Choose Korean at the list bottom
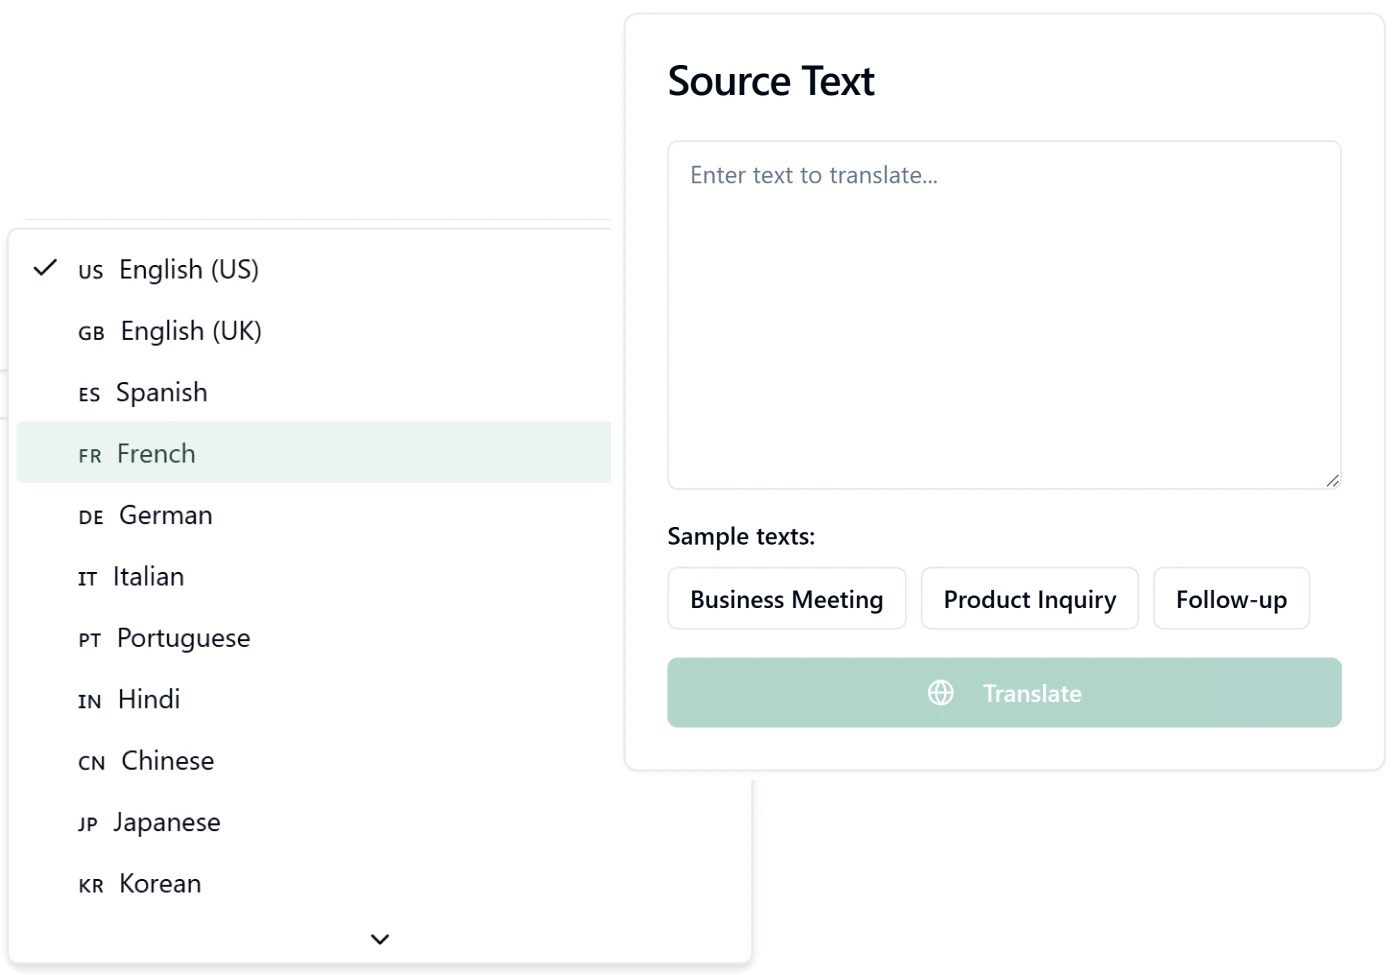Viewport: 1398px width, 975px height. [x=160, y=884]
